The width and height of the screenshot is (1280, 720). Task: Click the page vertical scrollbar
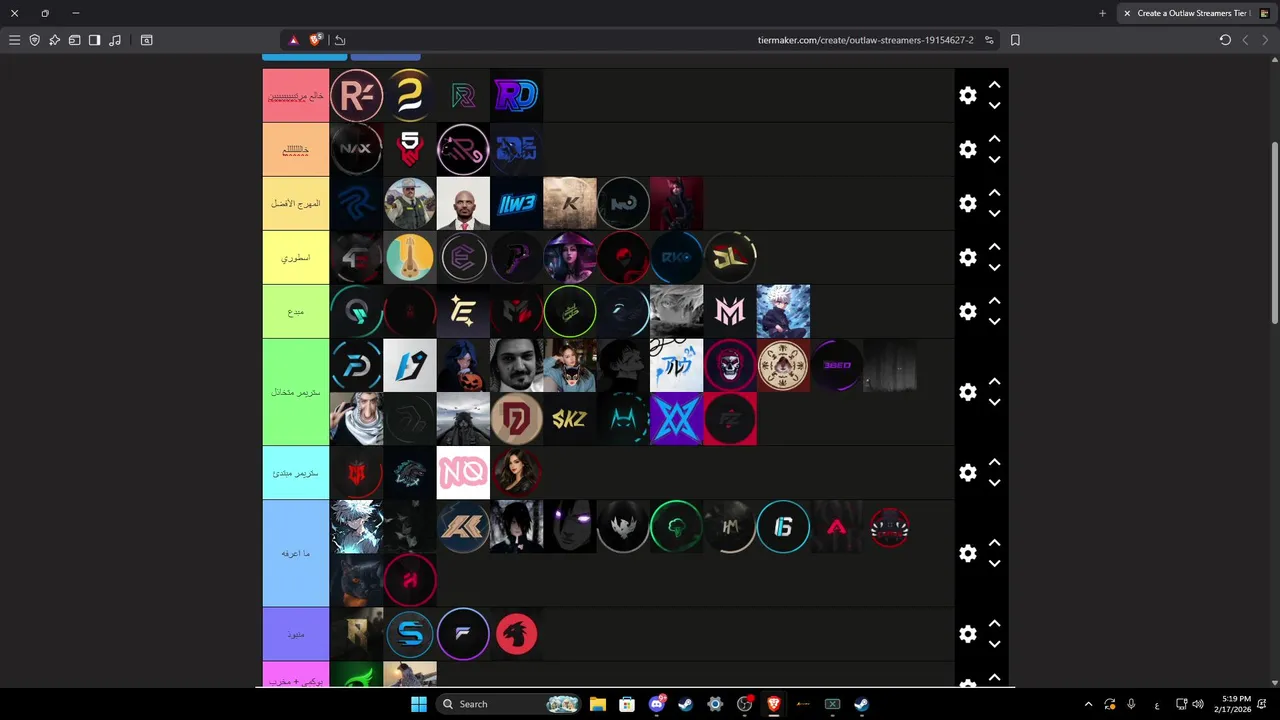[1274, 232]
